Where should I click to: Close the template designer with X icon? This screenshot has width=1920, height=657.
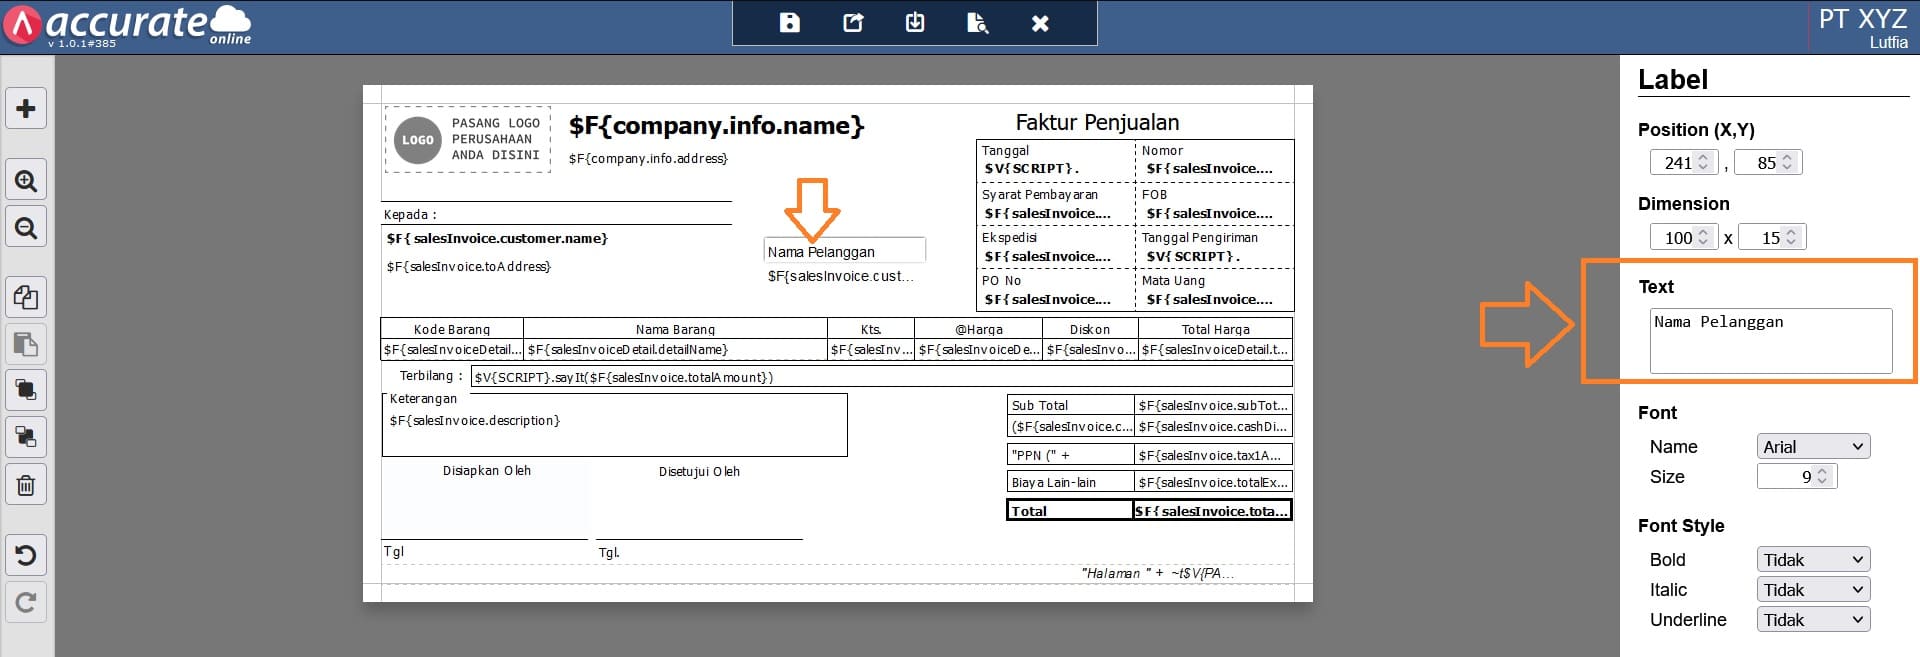pyautogui.click(x=1040, y=23)
